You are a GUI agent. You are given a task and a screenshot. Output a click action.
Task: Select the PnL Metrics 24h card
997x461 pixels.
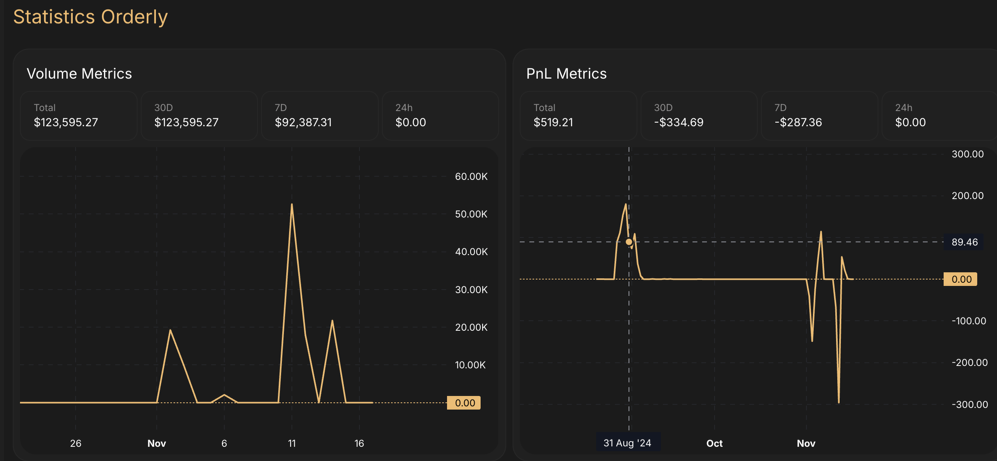(x=938, y=116)
